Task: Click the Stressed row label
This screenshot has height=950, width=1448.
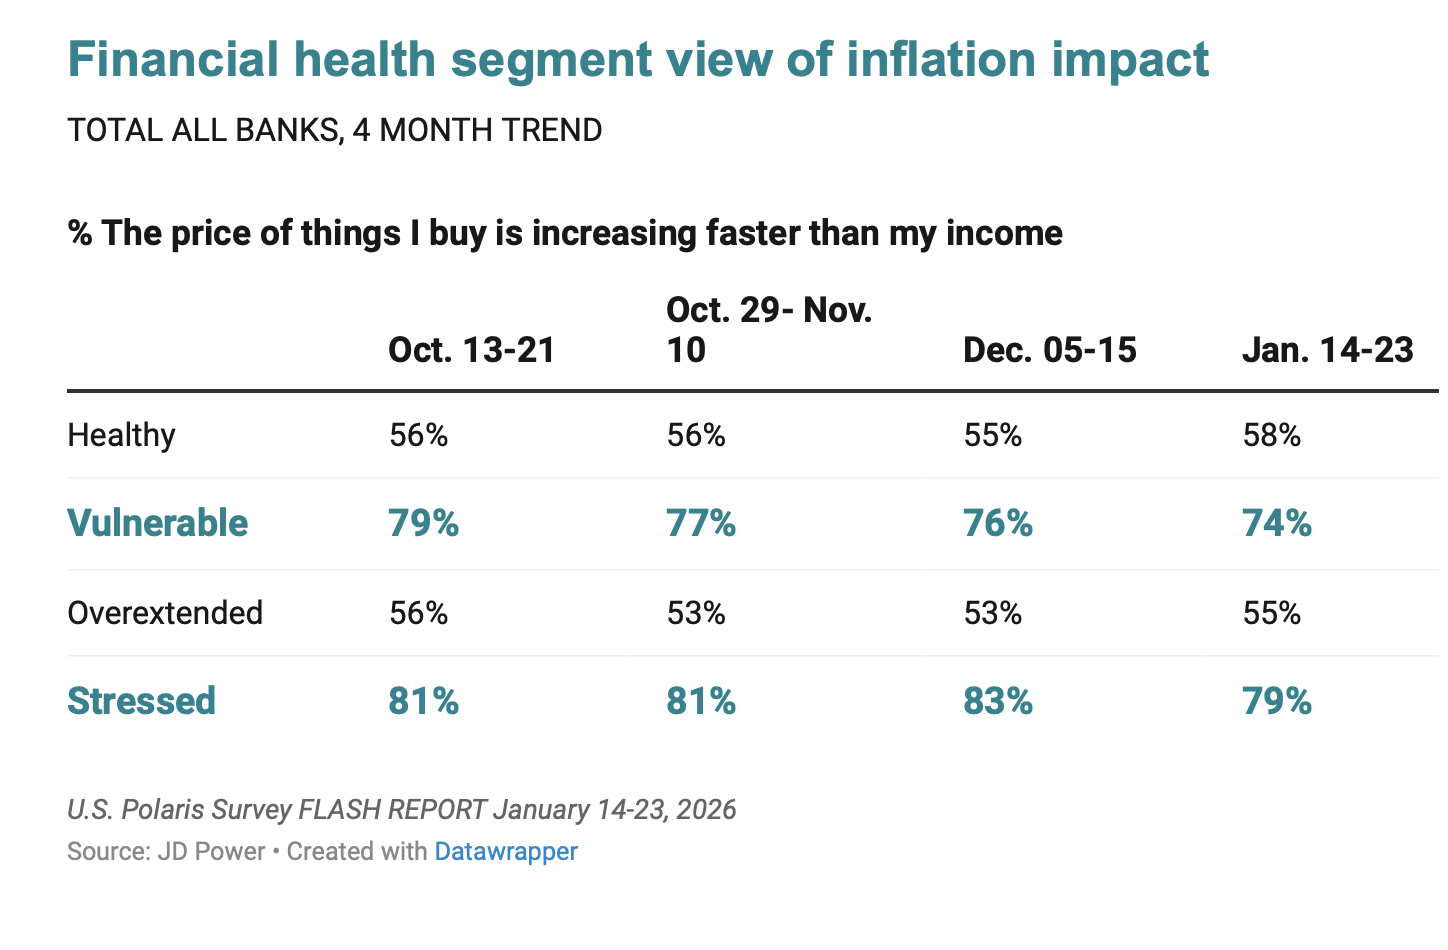Action: pyautogui.click(x=141, y=702)
